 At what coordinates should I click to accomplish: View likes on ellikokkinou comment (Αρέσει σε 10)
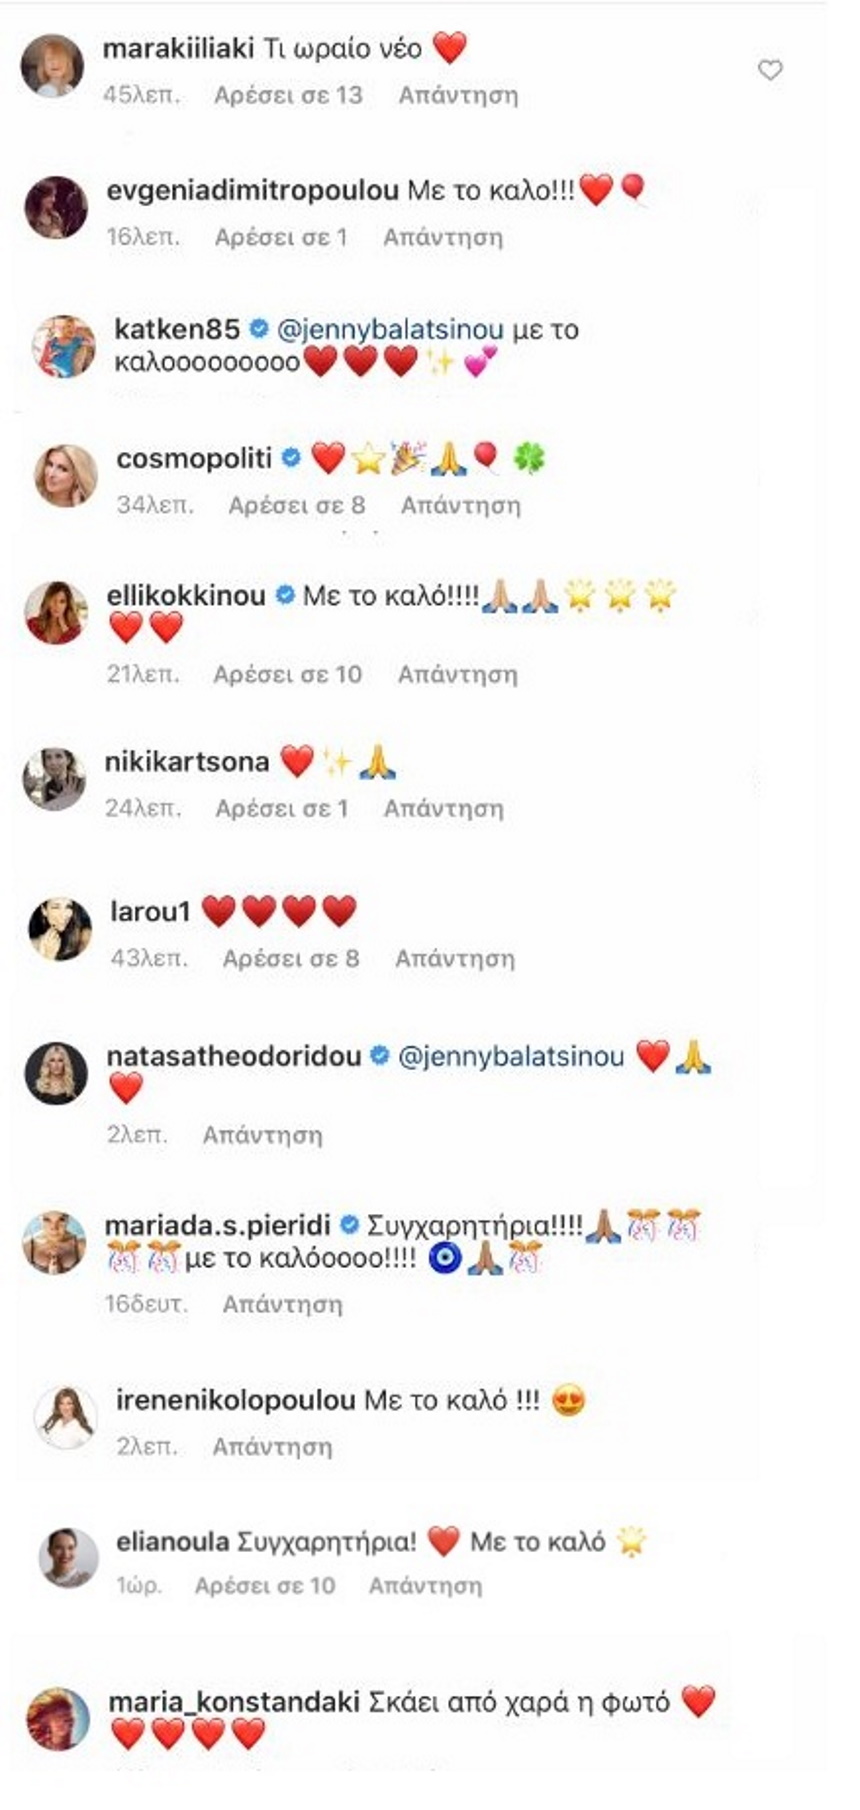click(288, 674)
